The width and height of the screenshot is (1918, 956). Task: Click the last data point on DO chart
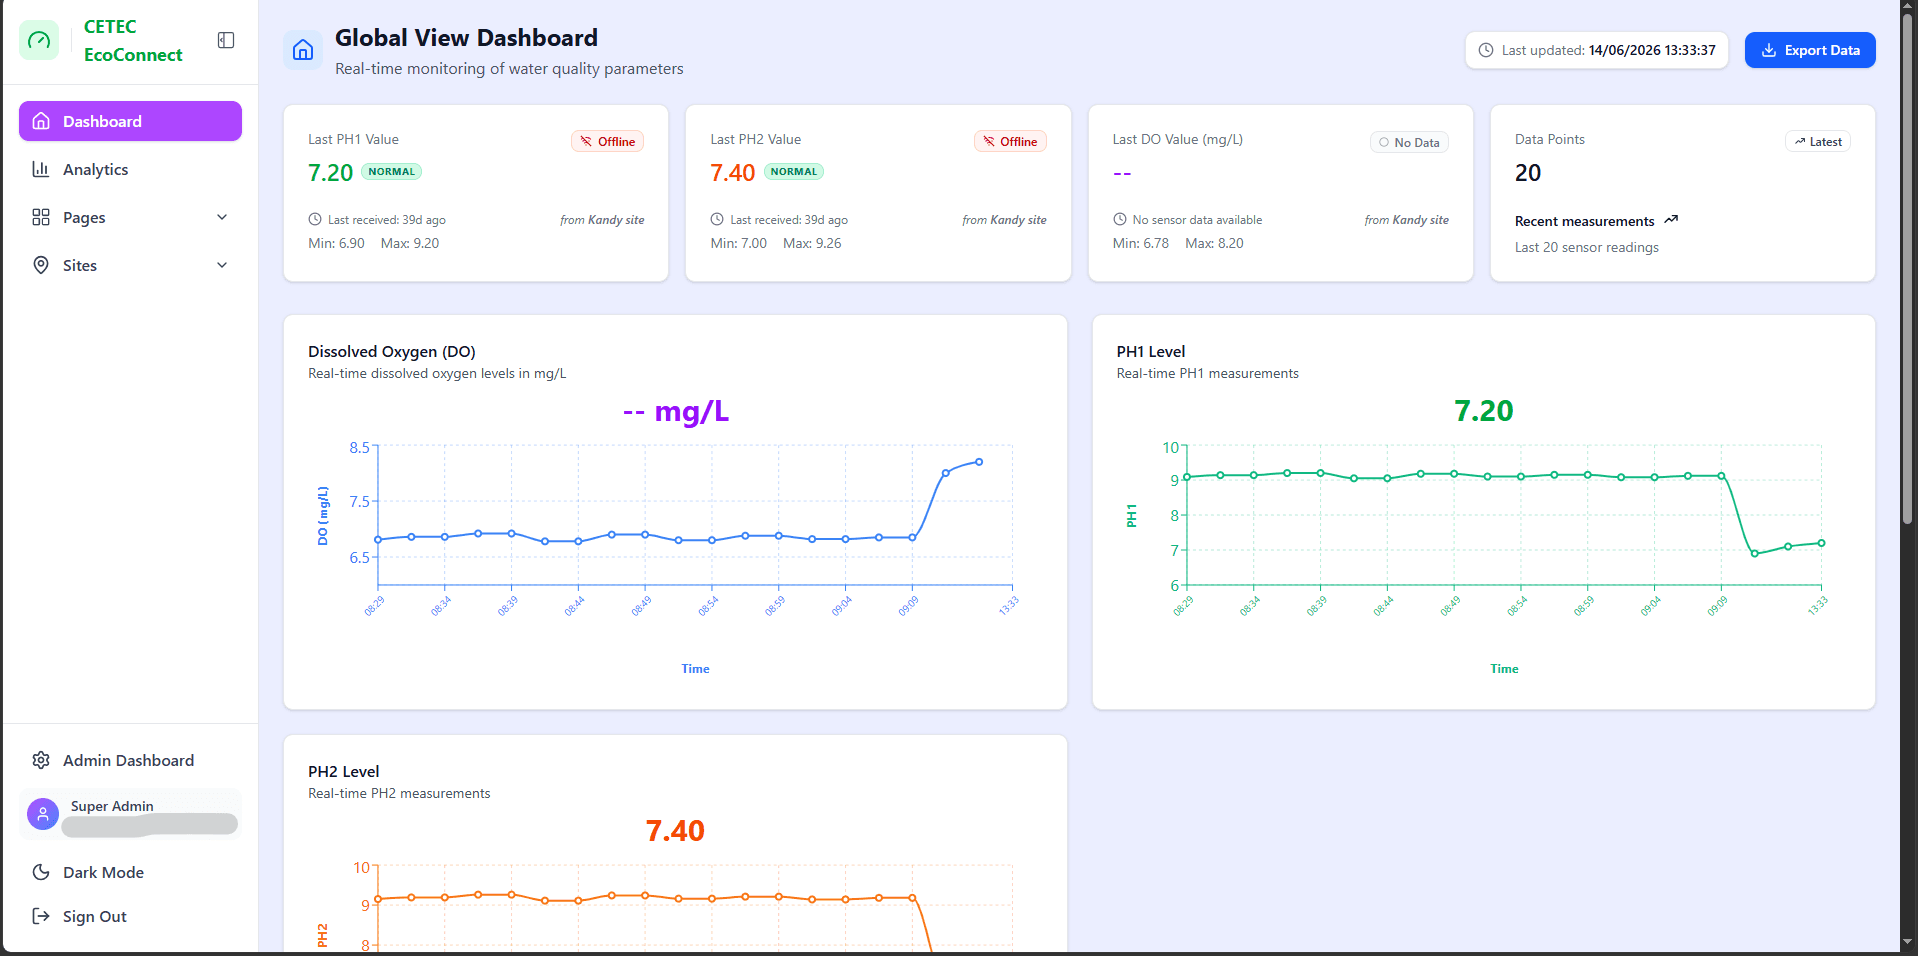pyautogui.click(x=979, y=462)
